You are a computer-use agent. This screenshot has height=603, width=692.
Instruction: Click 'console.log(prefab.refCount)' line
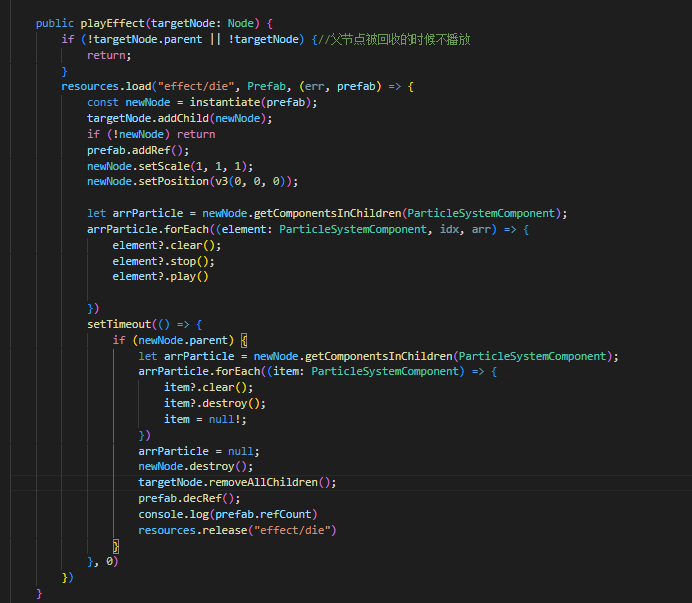pos(228,514)
